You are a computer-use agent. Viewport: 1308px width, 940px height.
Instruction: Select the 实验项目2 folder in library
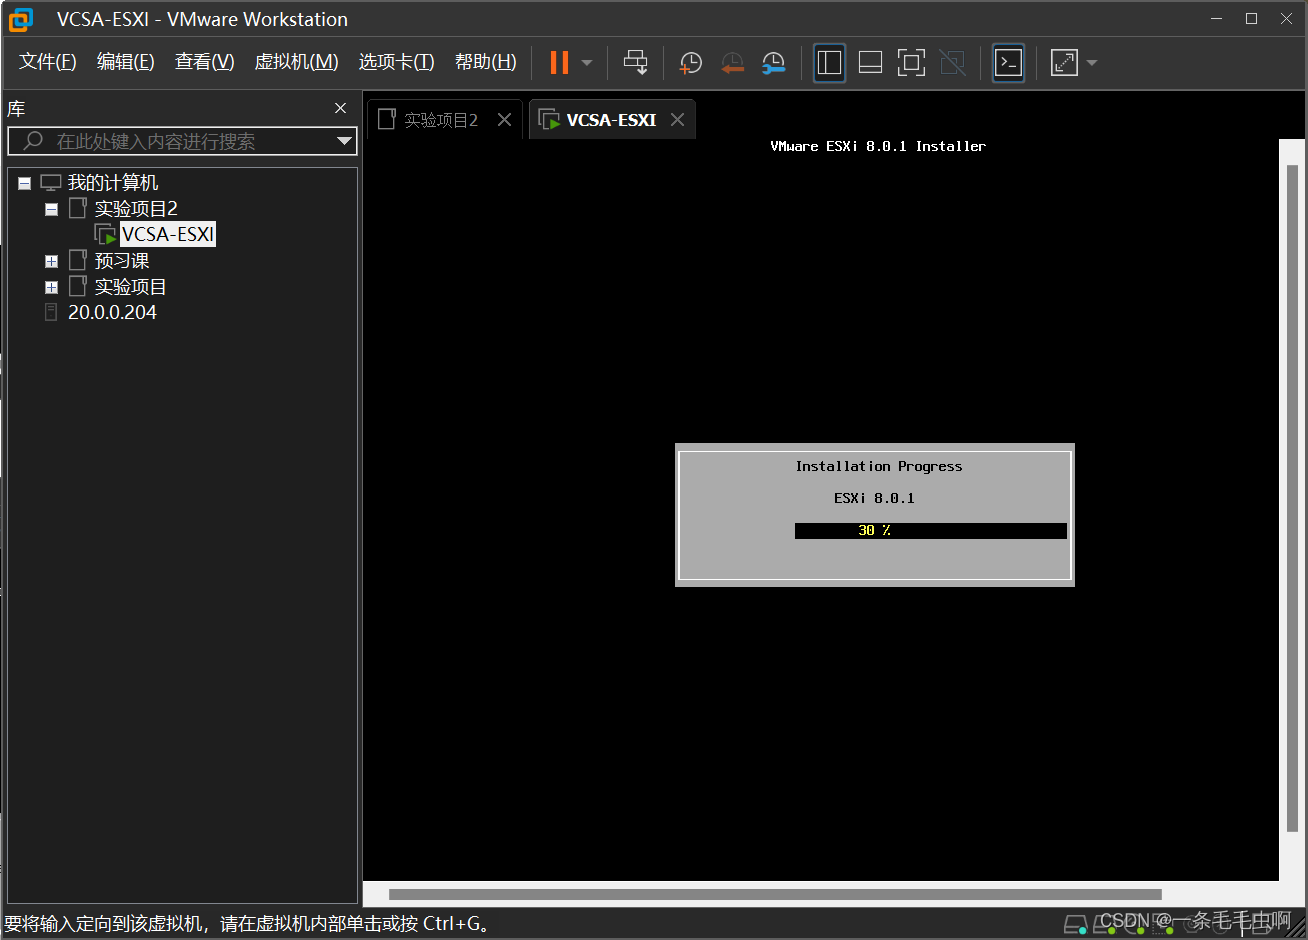(x=136, y=209)
